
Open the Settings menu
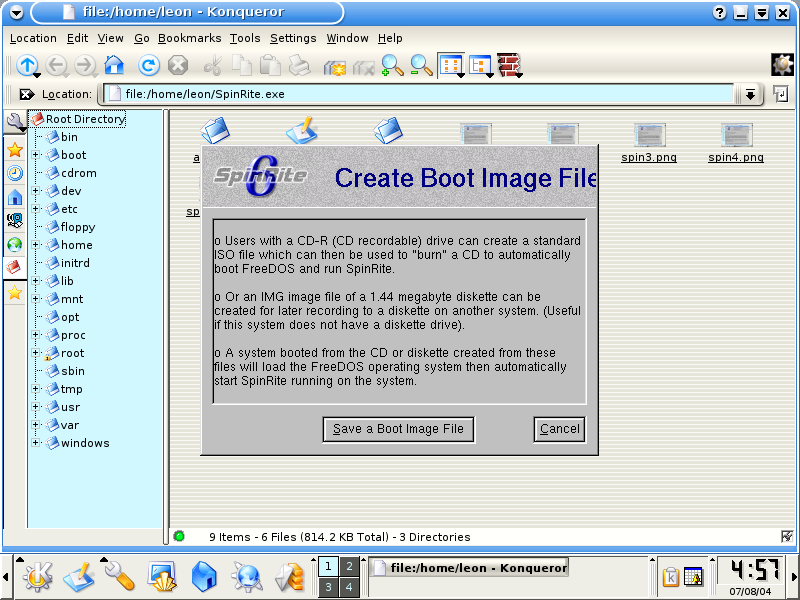pos(293,38)
